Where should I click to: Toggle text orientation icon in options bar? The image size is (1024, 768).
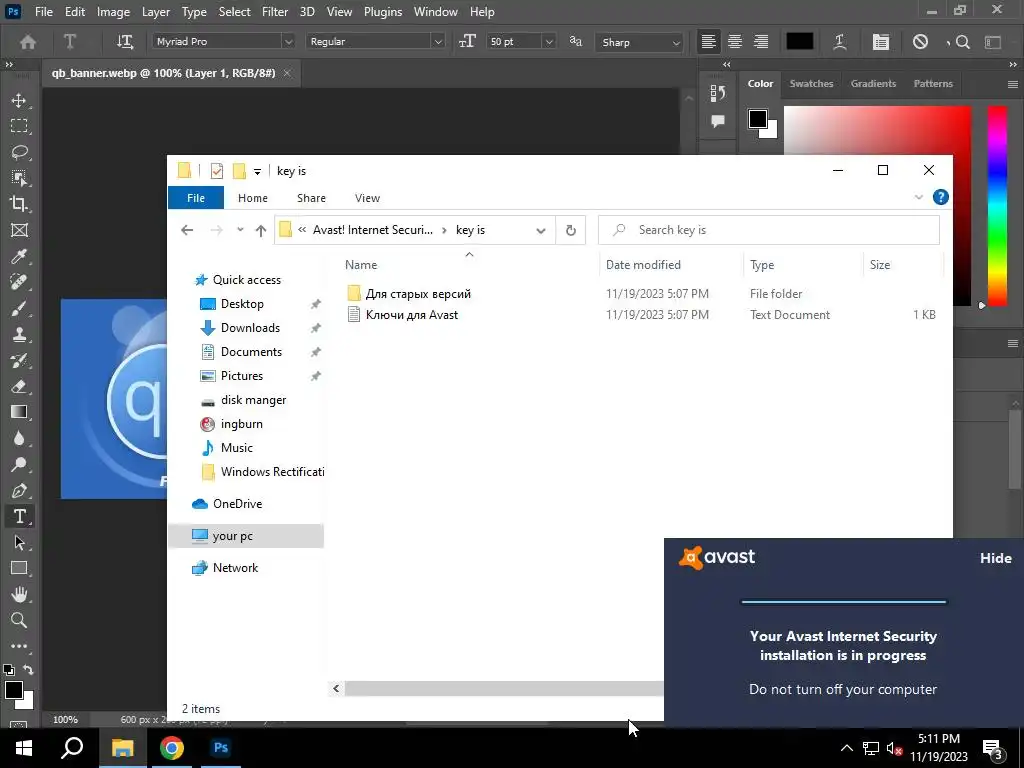124,42
